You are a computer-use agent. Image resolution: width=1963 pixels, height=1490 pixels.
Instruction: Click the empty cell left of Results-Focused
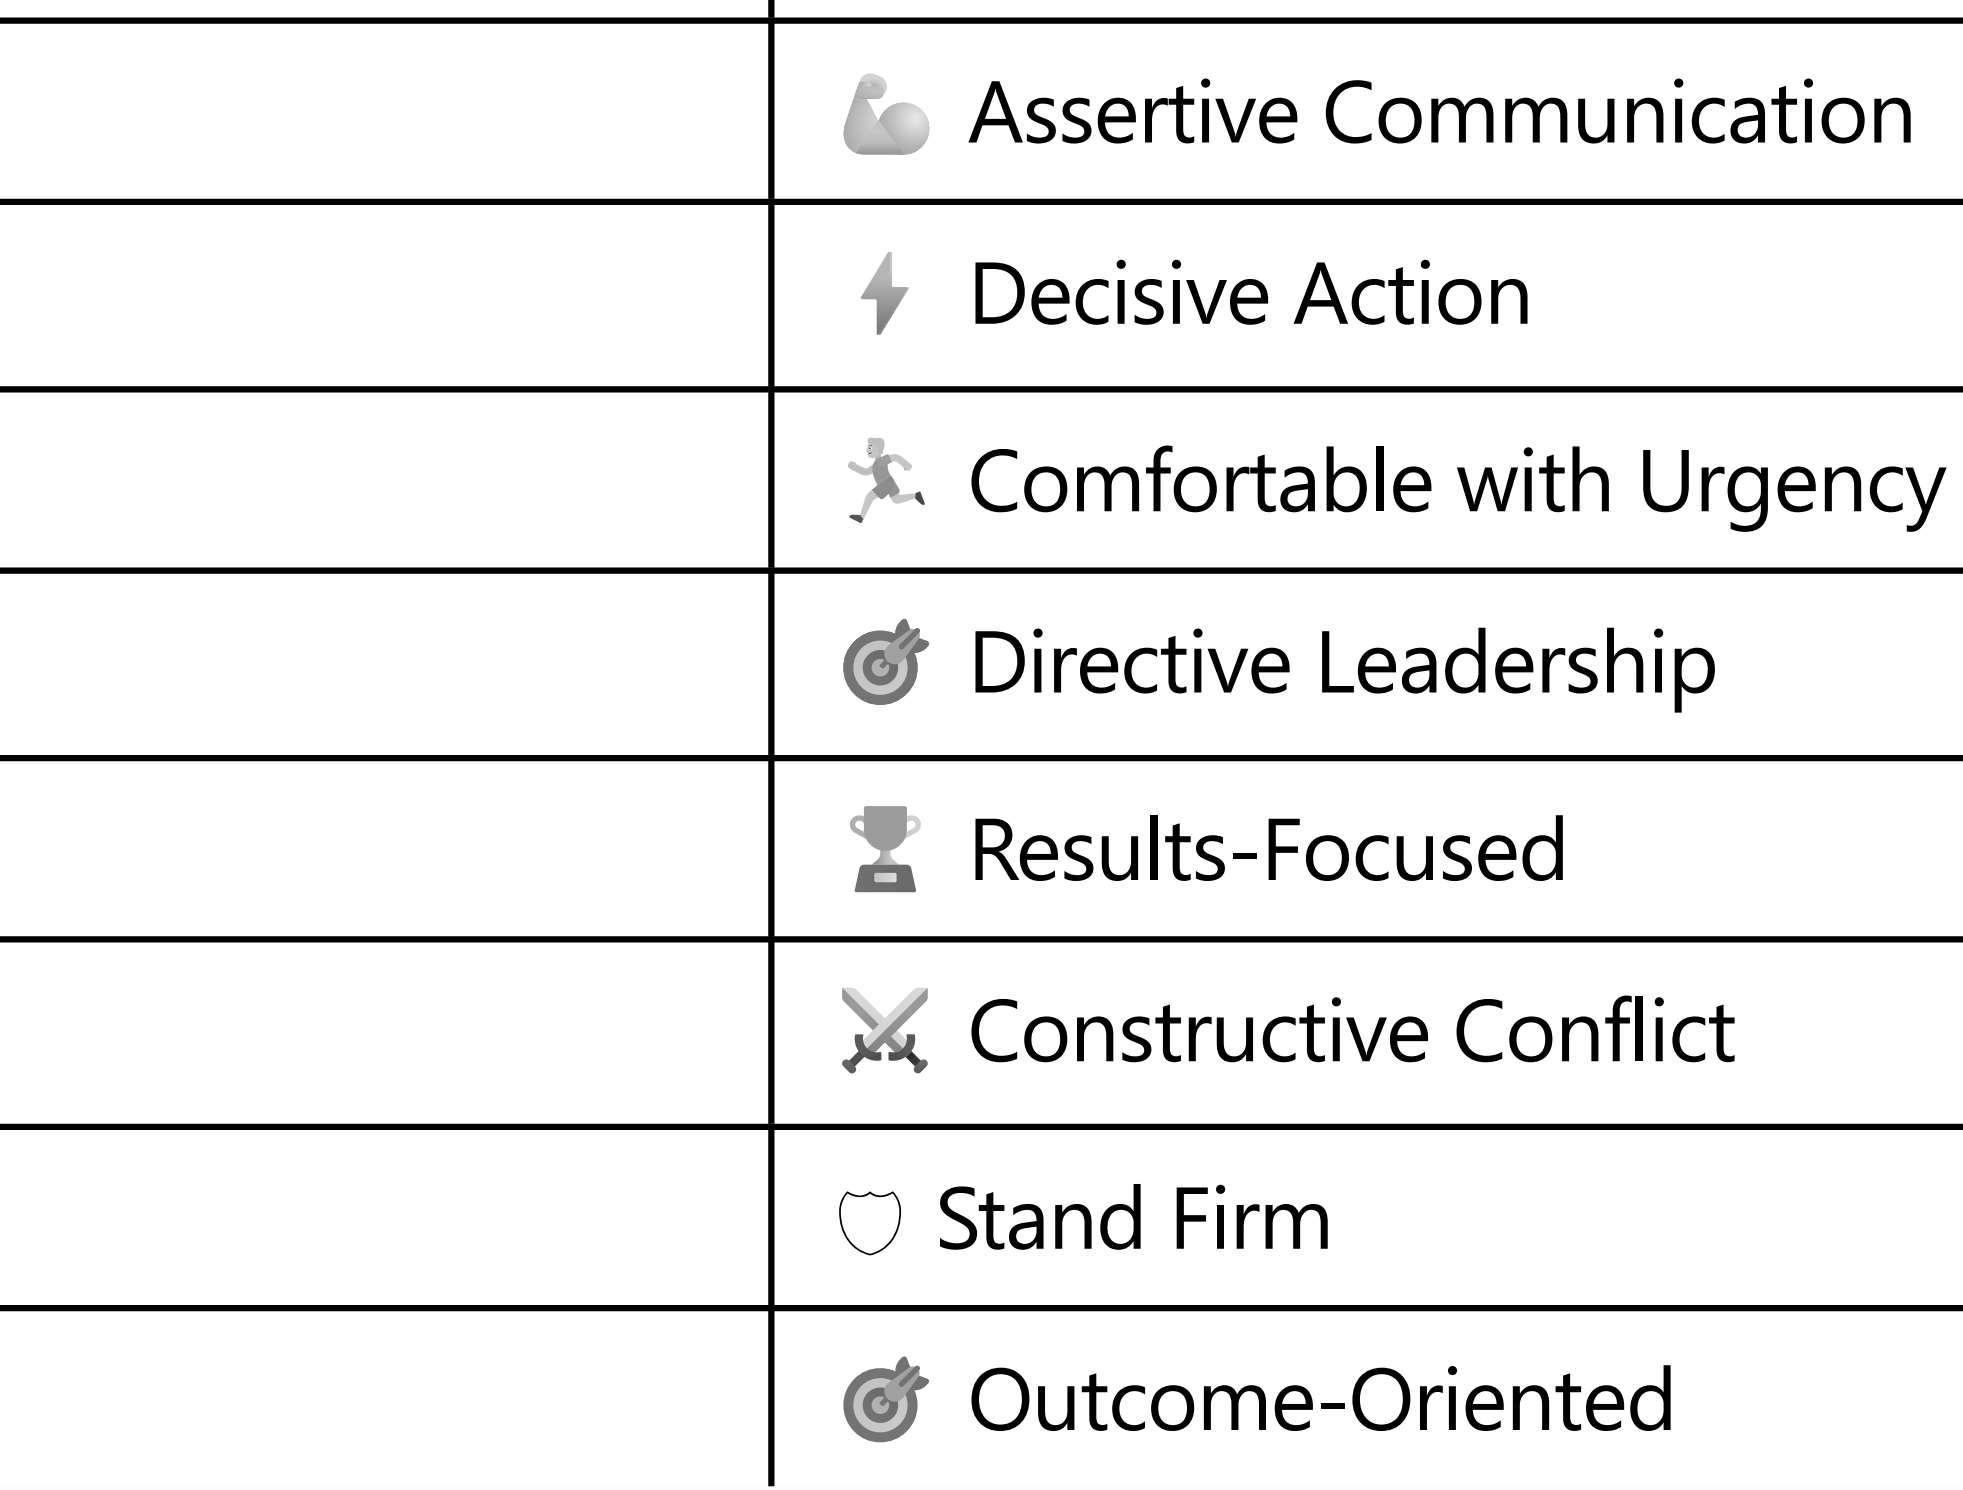click(384, 849)
